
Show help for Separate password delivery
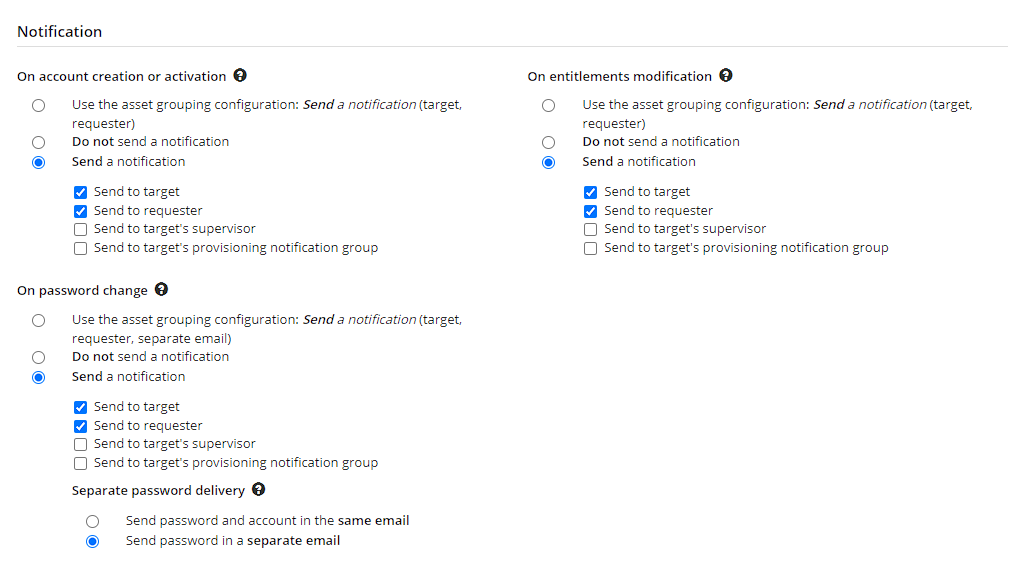pos(259,489)
